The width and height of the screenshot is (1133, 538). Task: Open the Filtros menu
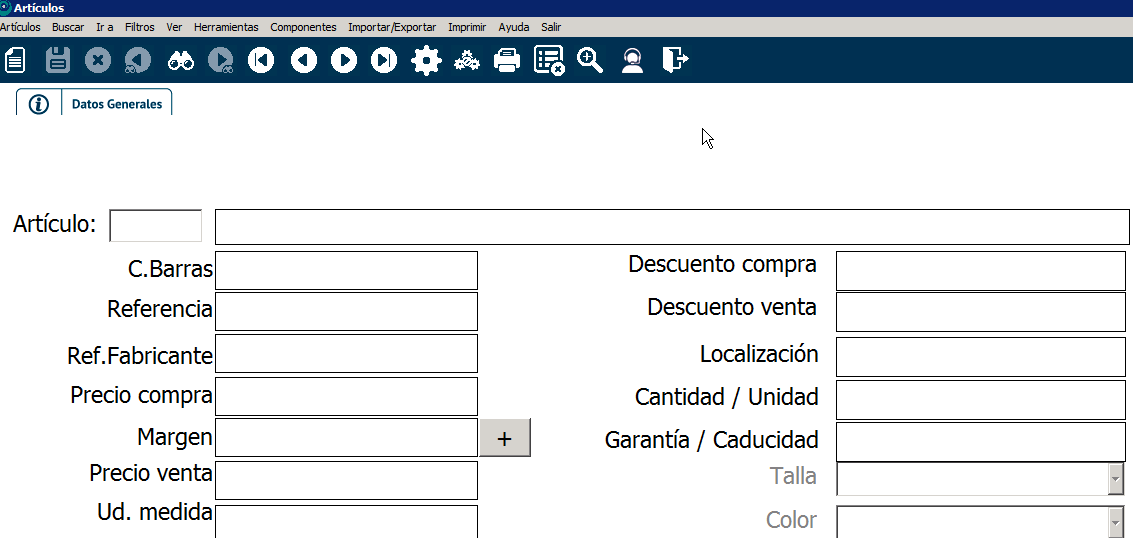140,27
